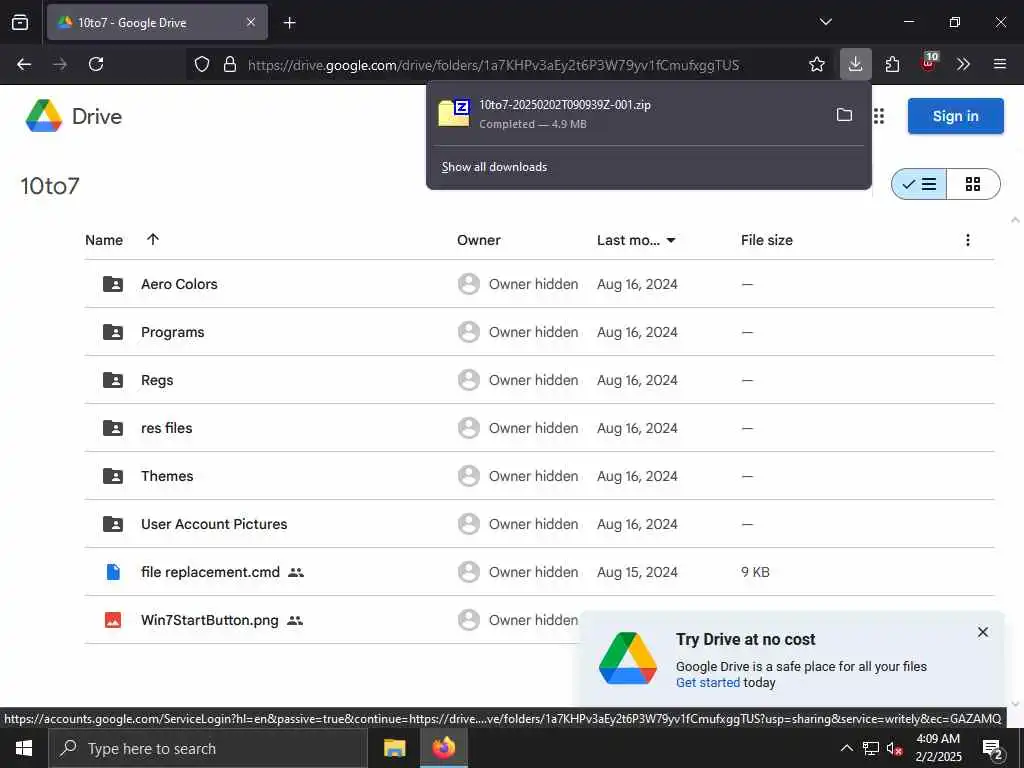The height and width of the screenshot is (768, 1024).
Task: Open the Firefox View tab icon
Action: click(x=20, y=22)
